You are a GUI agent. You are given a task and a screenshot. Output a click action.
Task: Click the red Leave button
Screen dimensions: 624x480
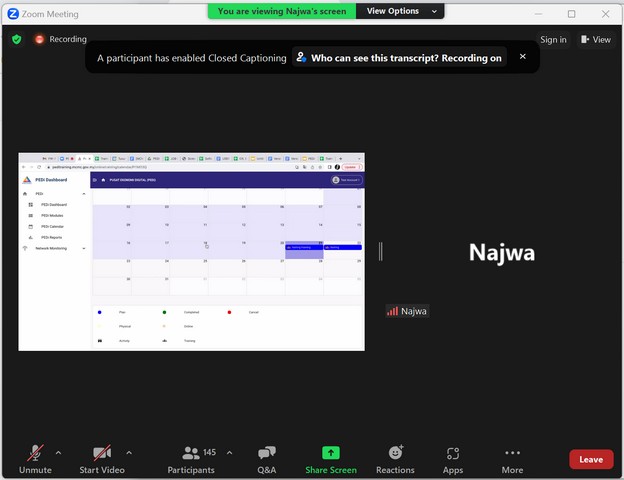pyautogui.click(x=590, y=459)
